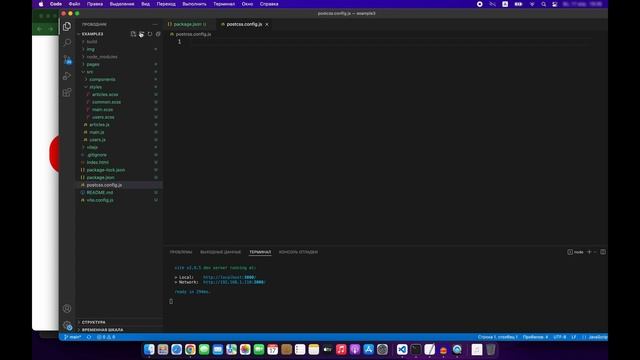640x360 pixels.
Task: Show errors and warnings count in status bar
Action: click(106, 337)
